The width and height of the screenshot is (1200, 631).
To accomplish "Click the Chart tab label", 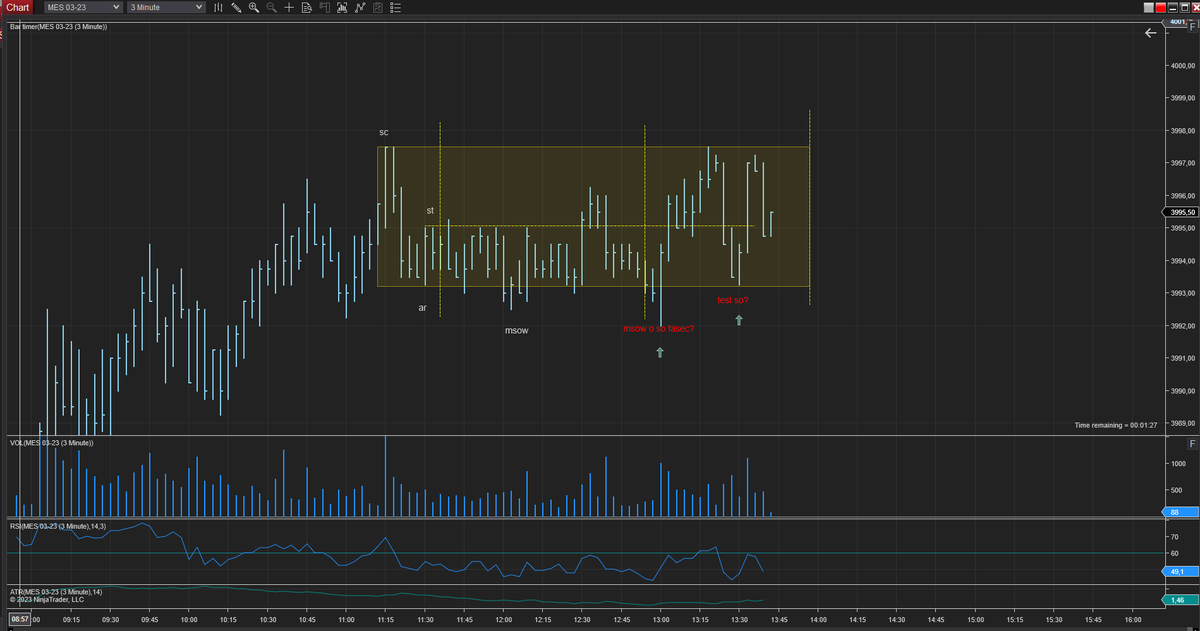I will 17,7.
